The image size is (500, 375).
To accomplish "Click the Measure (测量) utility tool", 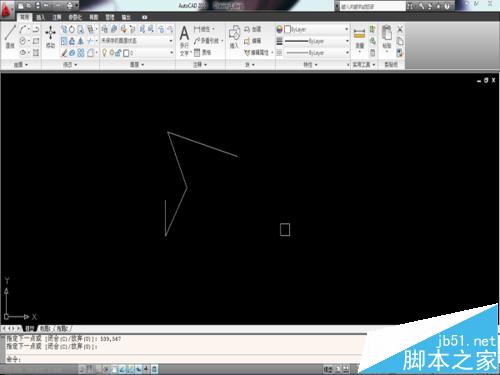I will [x=359, y=37].
